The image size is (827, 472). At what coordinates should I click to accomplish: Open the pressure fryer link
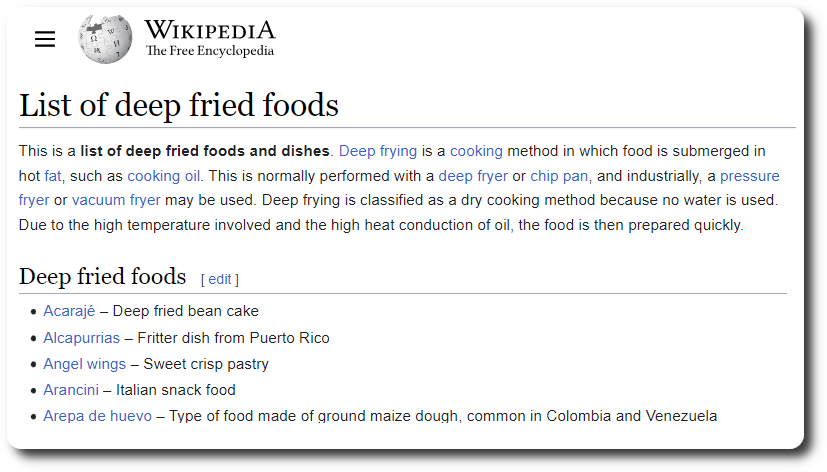coord(749,175)
